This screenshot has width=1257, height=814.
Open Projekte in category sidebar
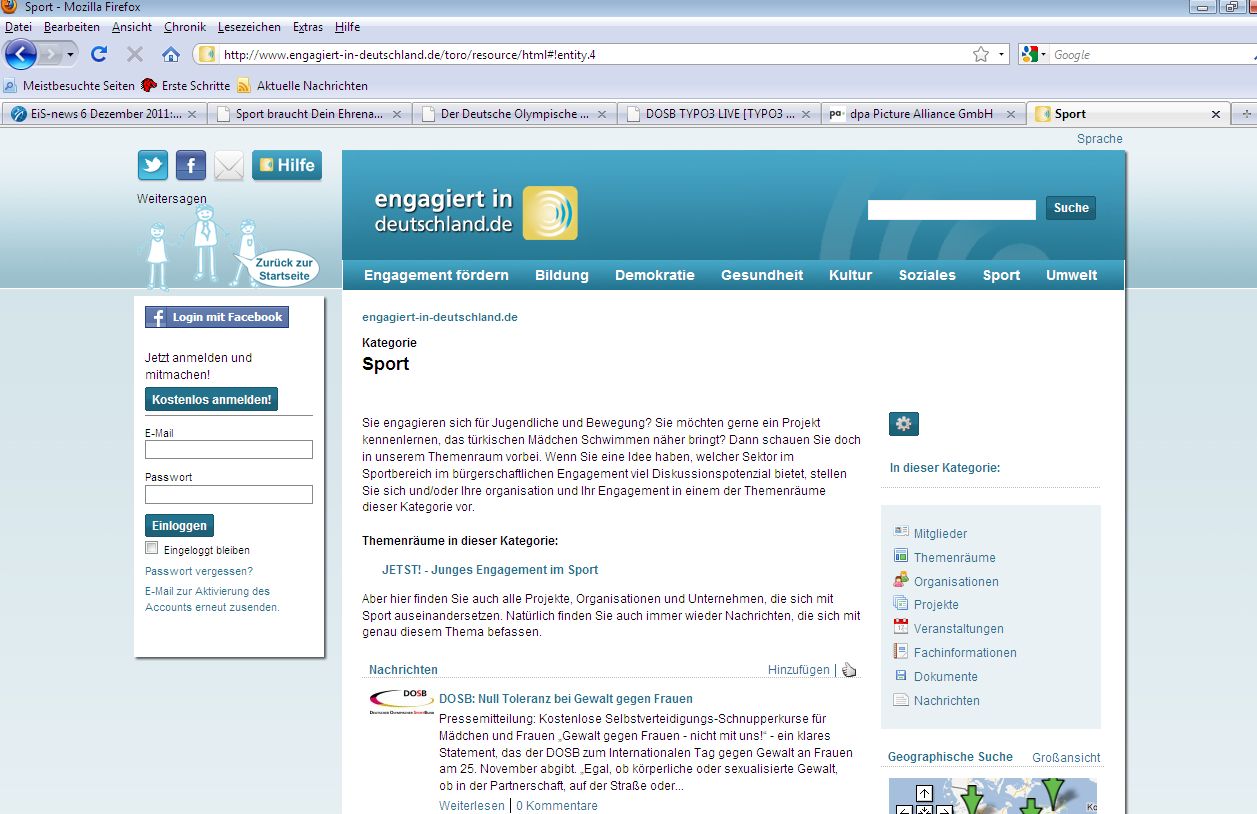936,605
